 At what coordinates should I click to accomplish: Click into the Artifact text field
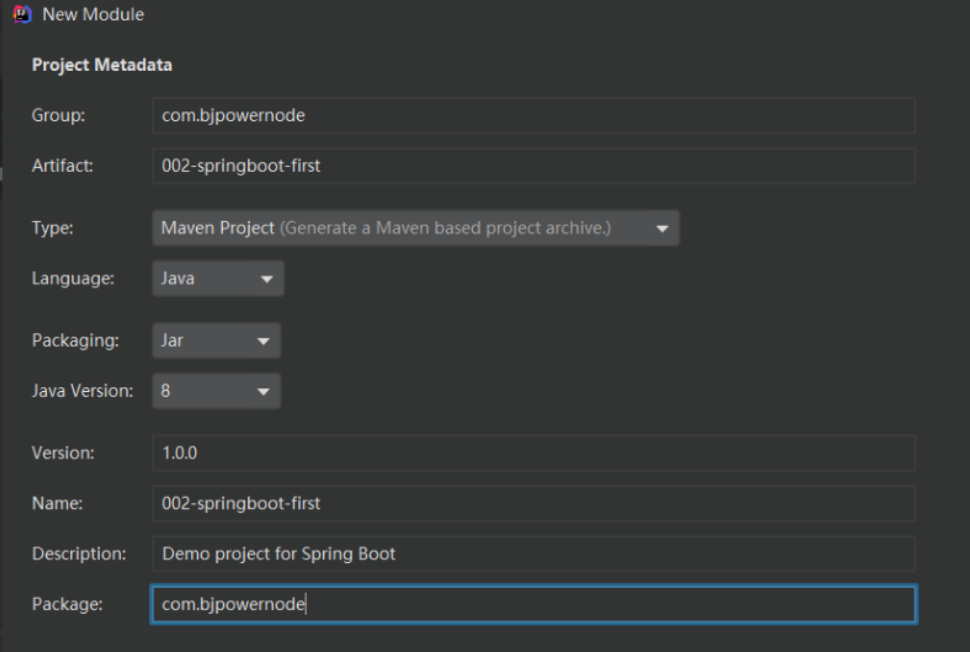click(x=533, y=166)
